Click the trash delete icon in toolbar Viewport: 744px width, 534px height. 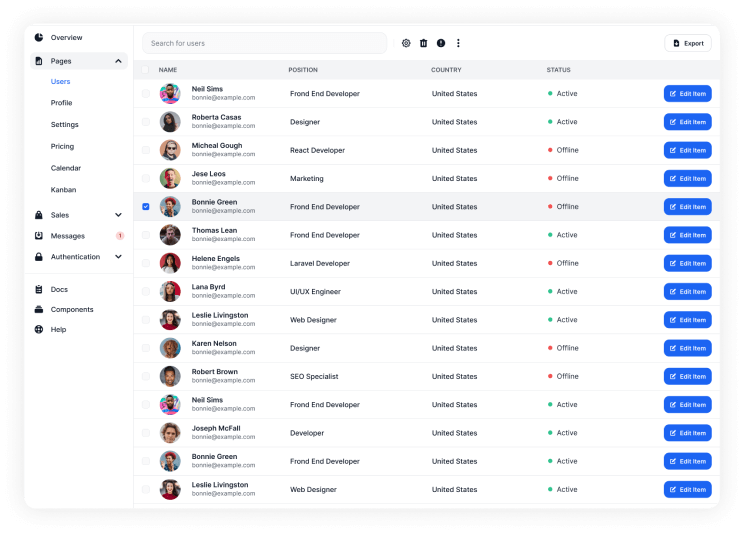423,43
